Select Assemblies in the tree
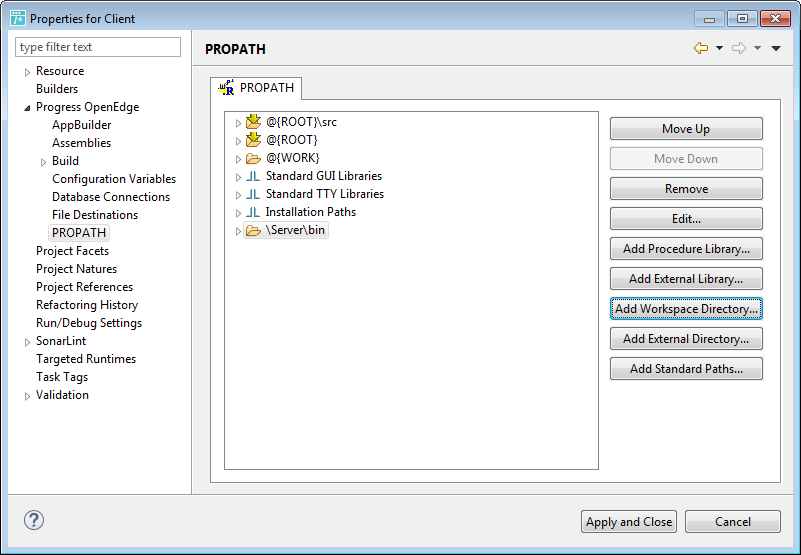 pos(81,143)
